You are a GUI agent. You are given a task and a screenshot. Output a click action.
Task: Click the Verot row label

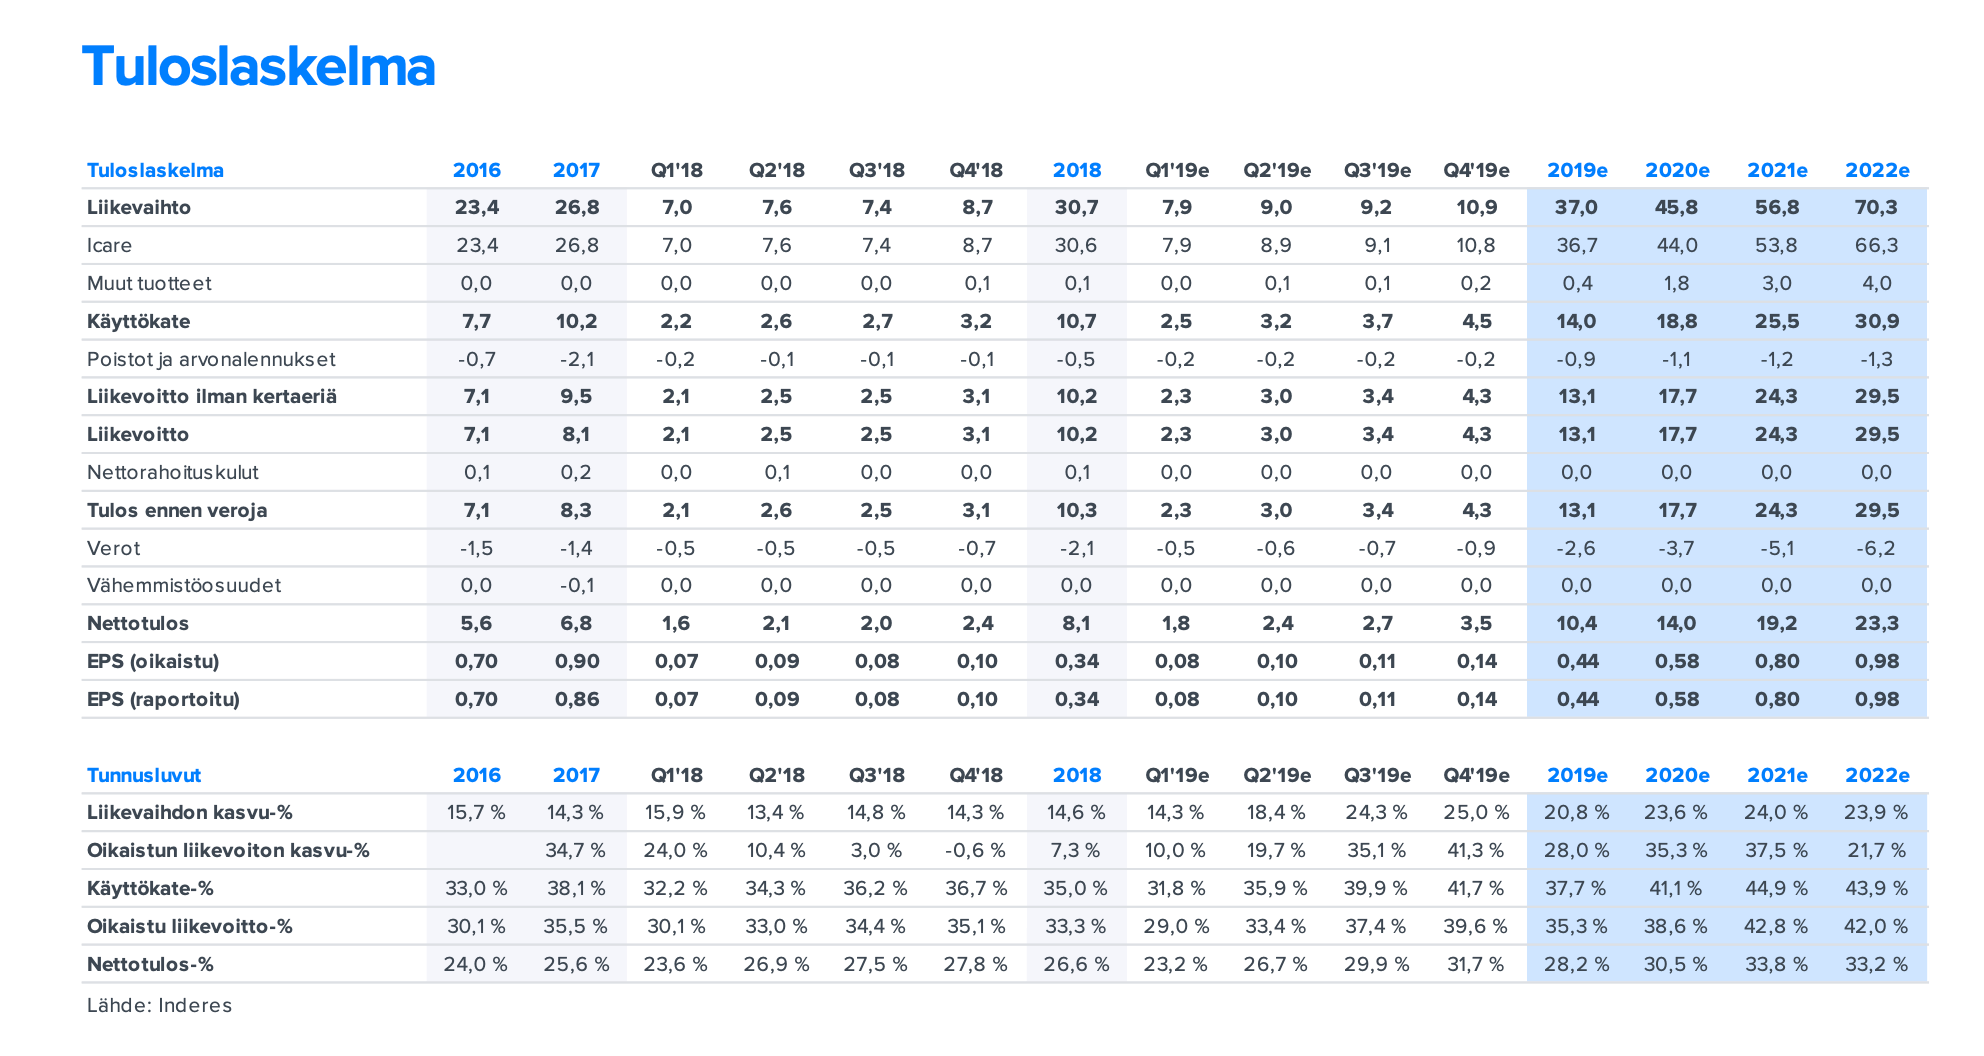click(x=114, y=548)
